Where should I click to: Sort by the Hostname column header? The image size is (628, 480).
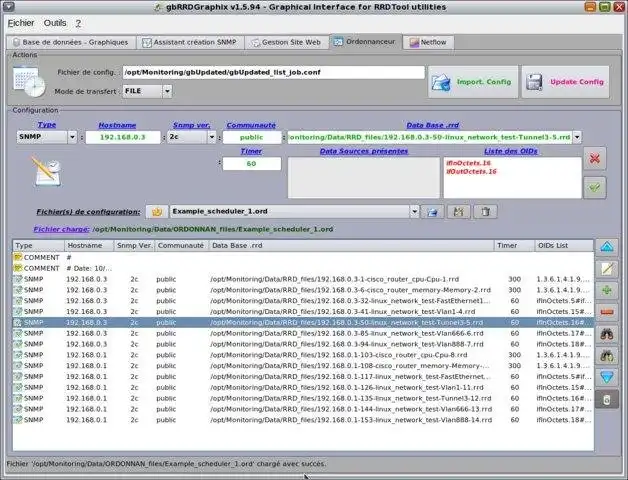89,246
